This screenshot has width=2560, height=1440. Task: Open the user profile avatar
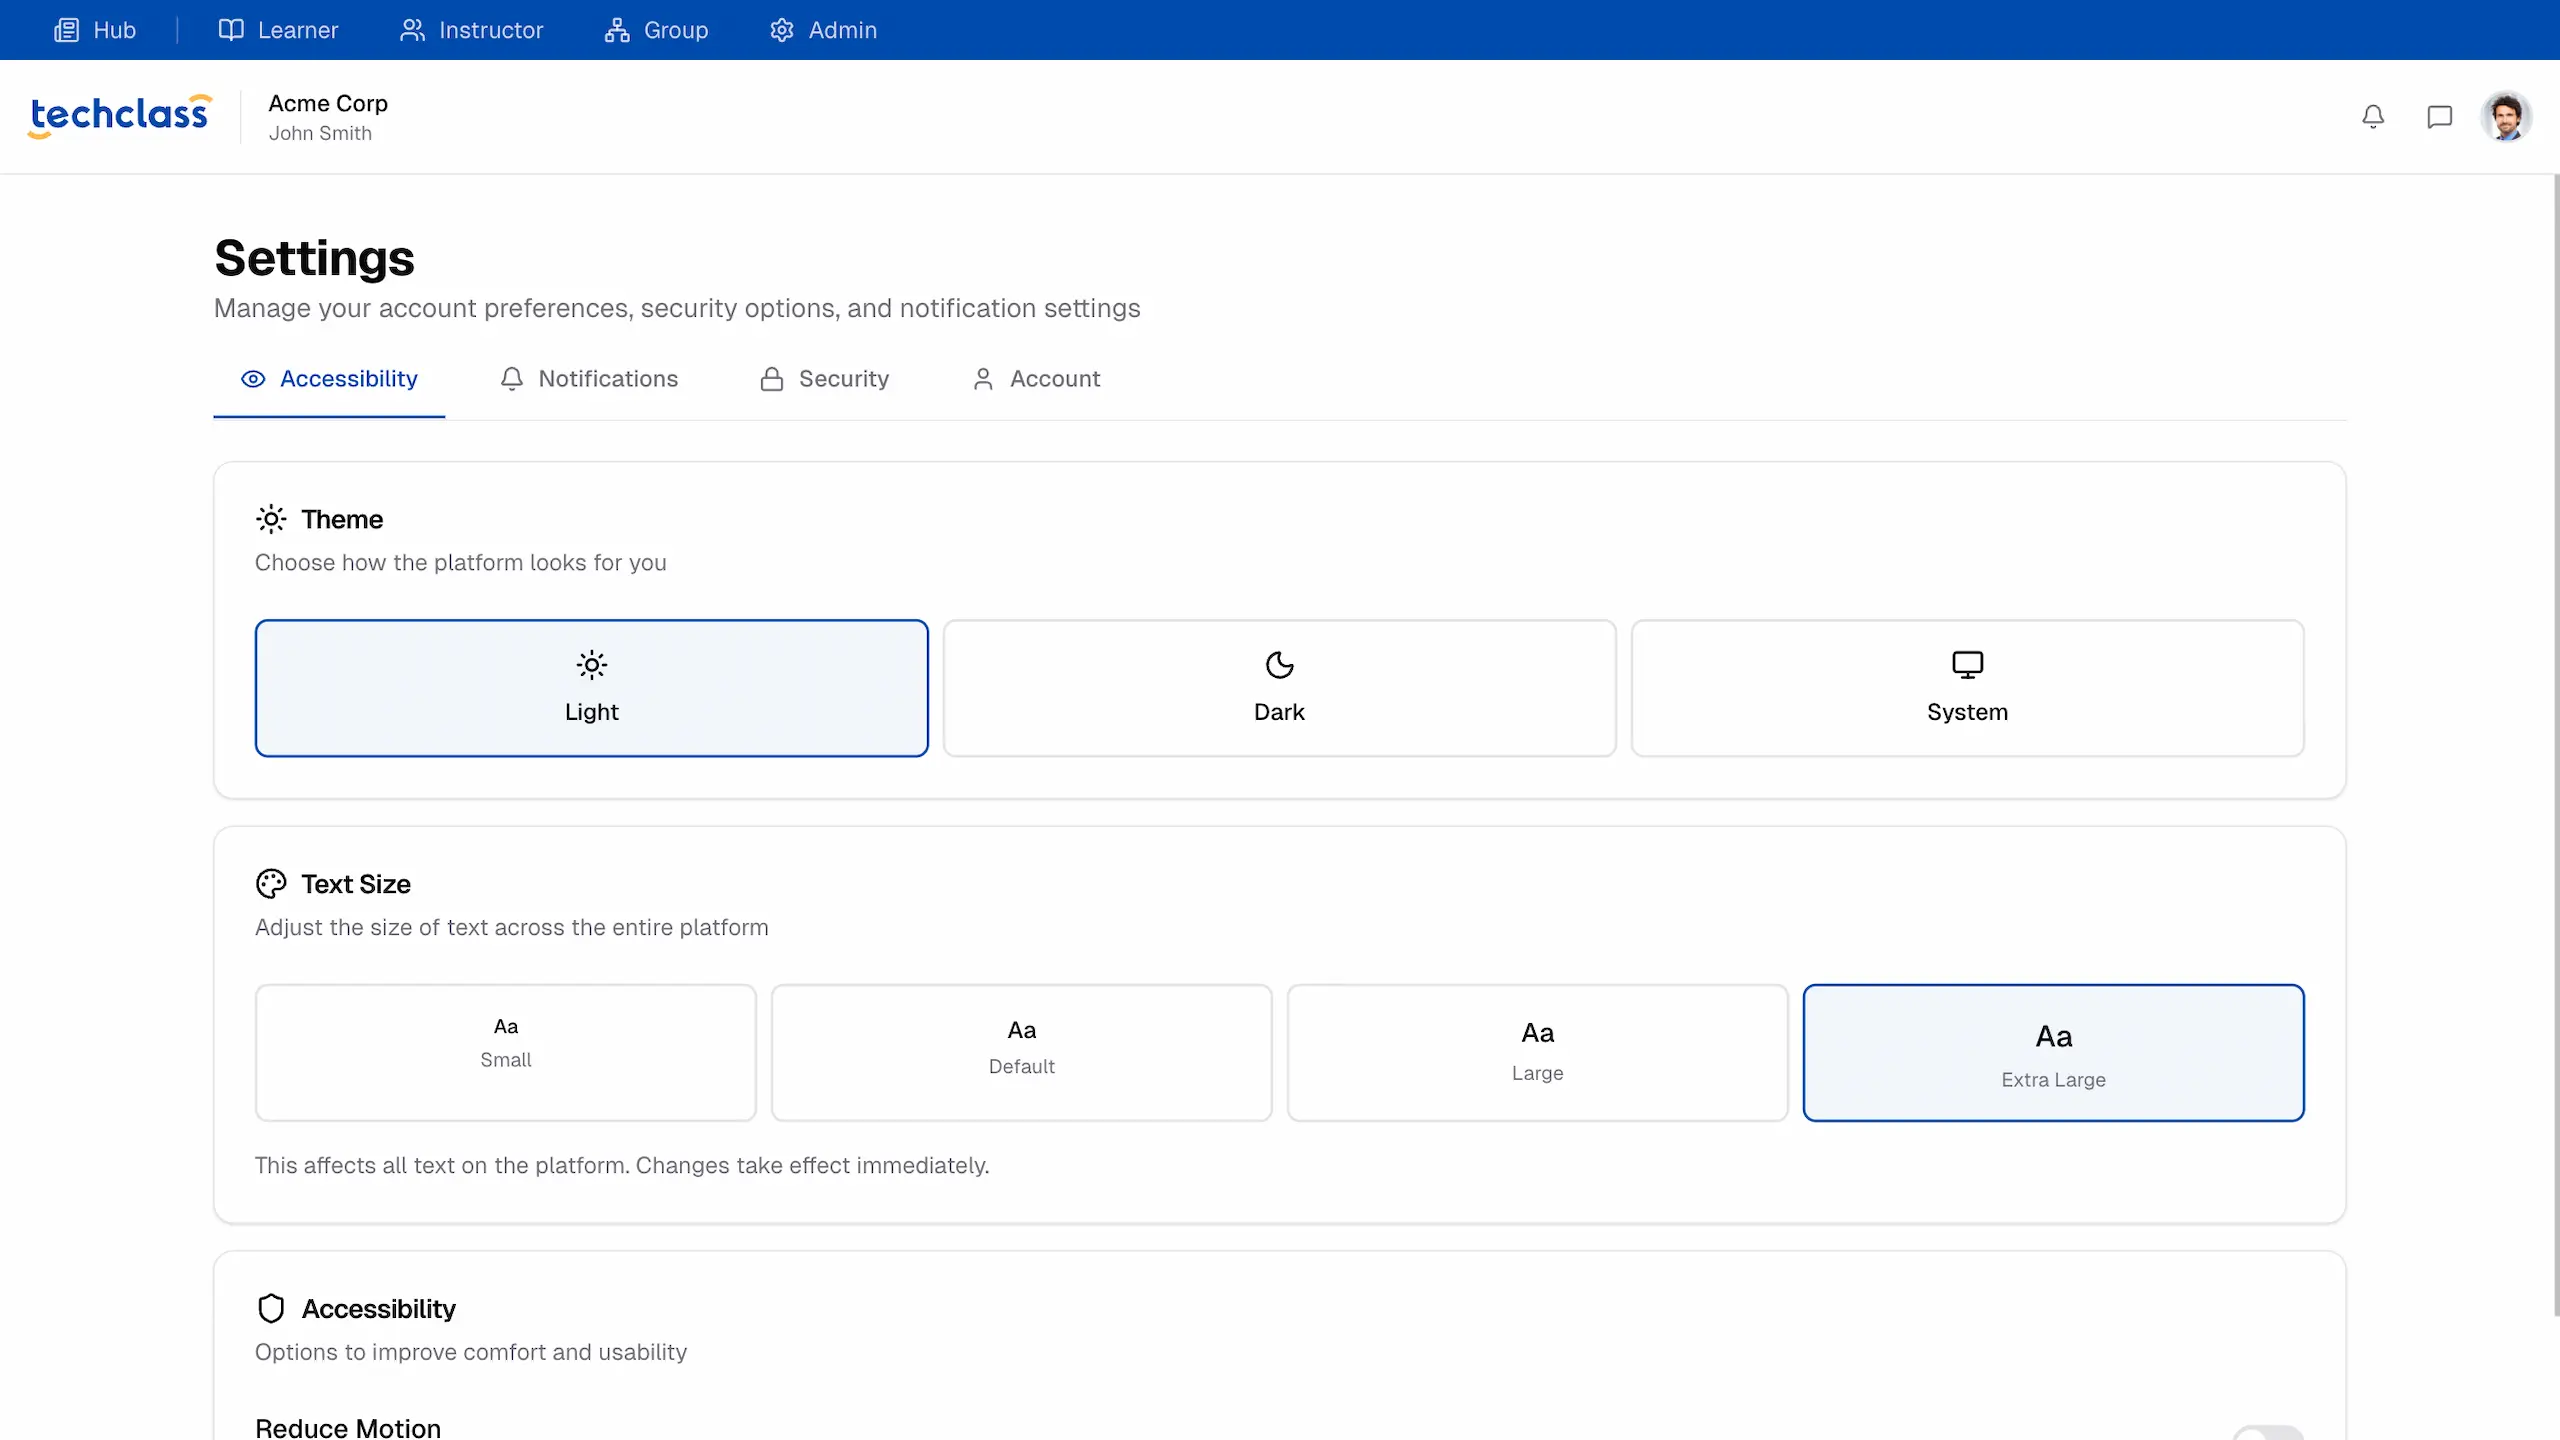pos(2505,117)
